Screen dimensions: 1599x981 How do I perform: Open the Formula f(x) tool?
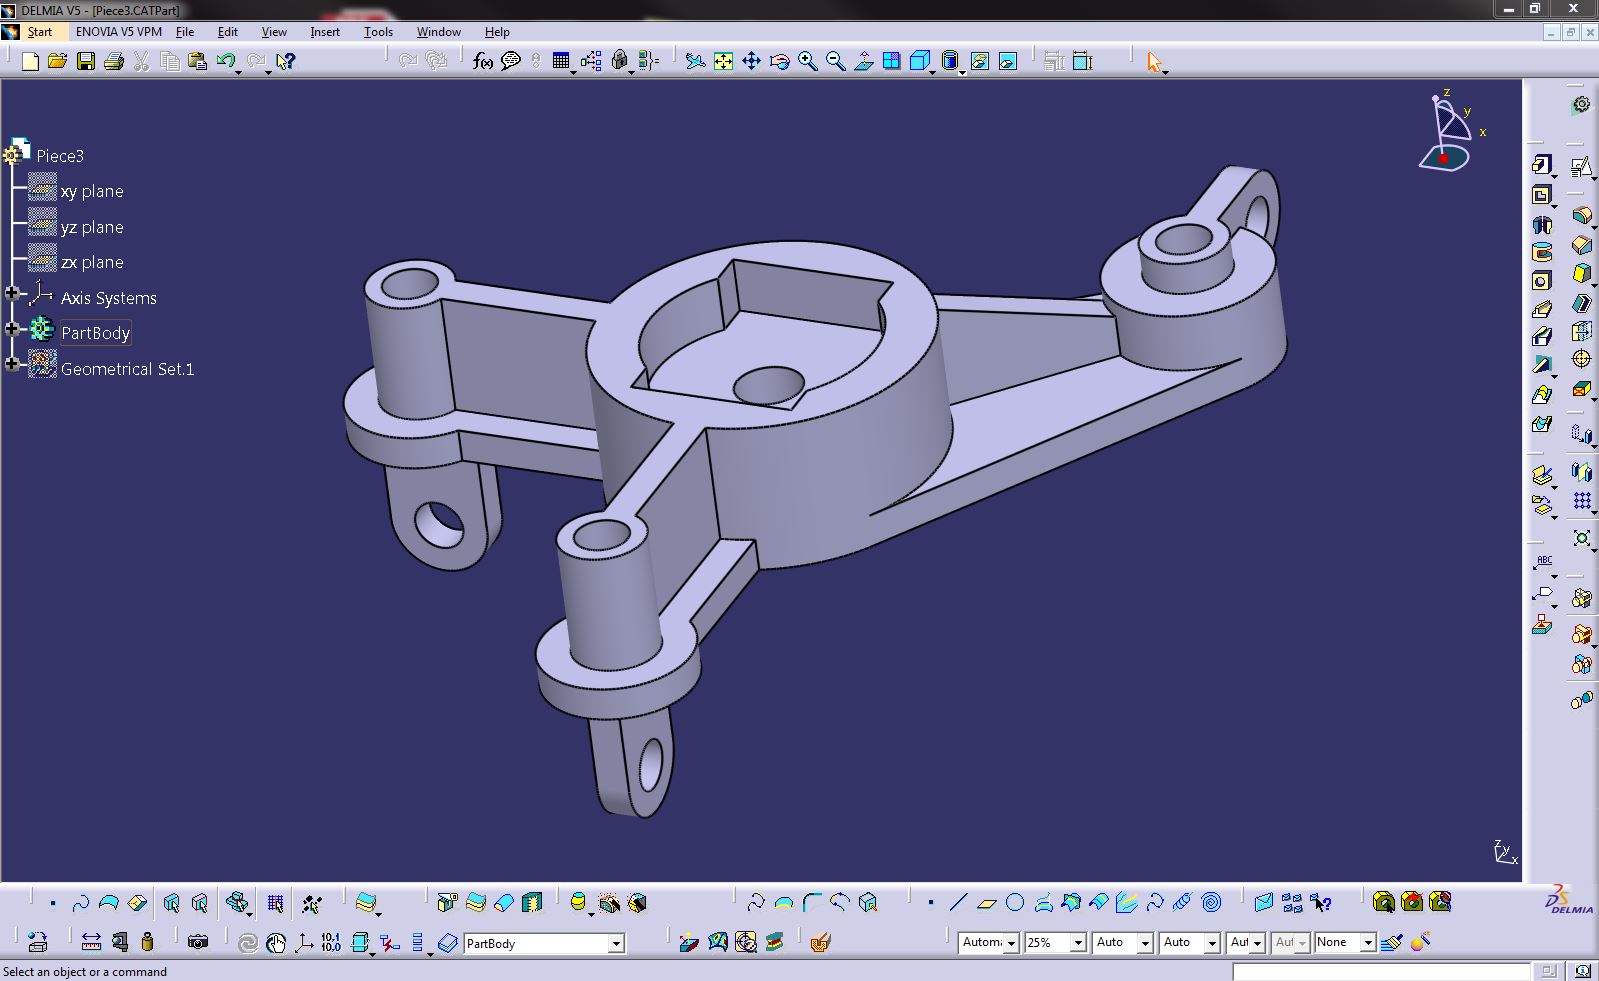[483, 62]
